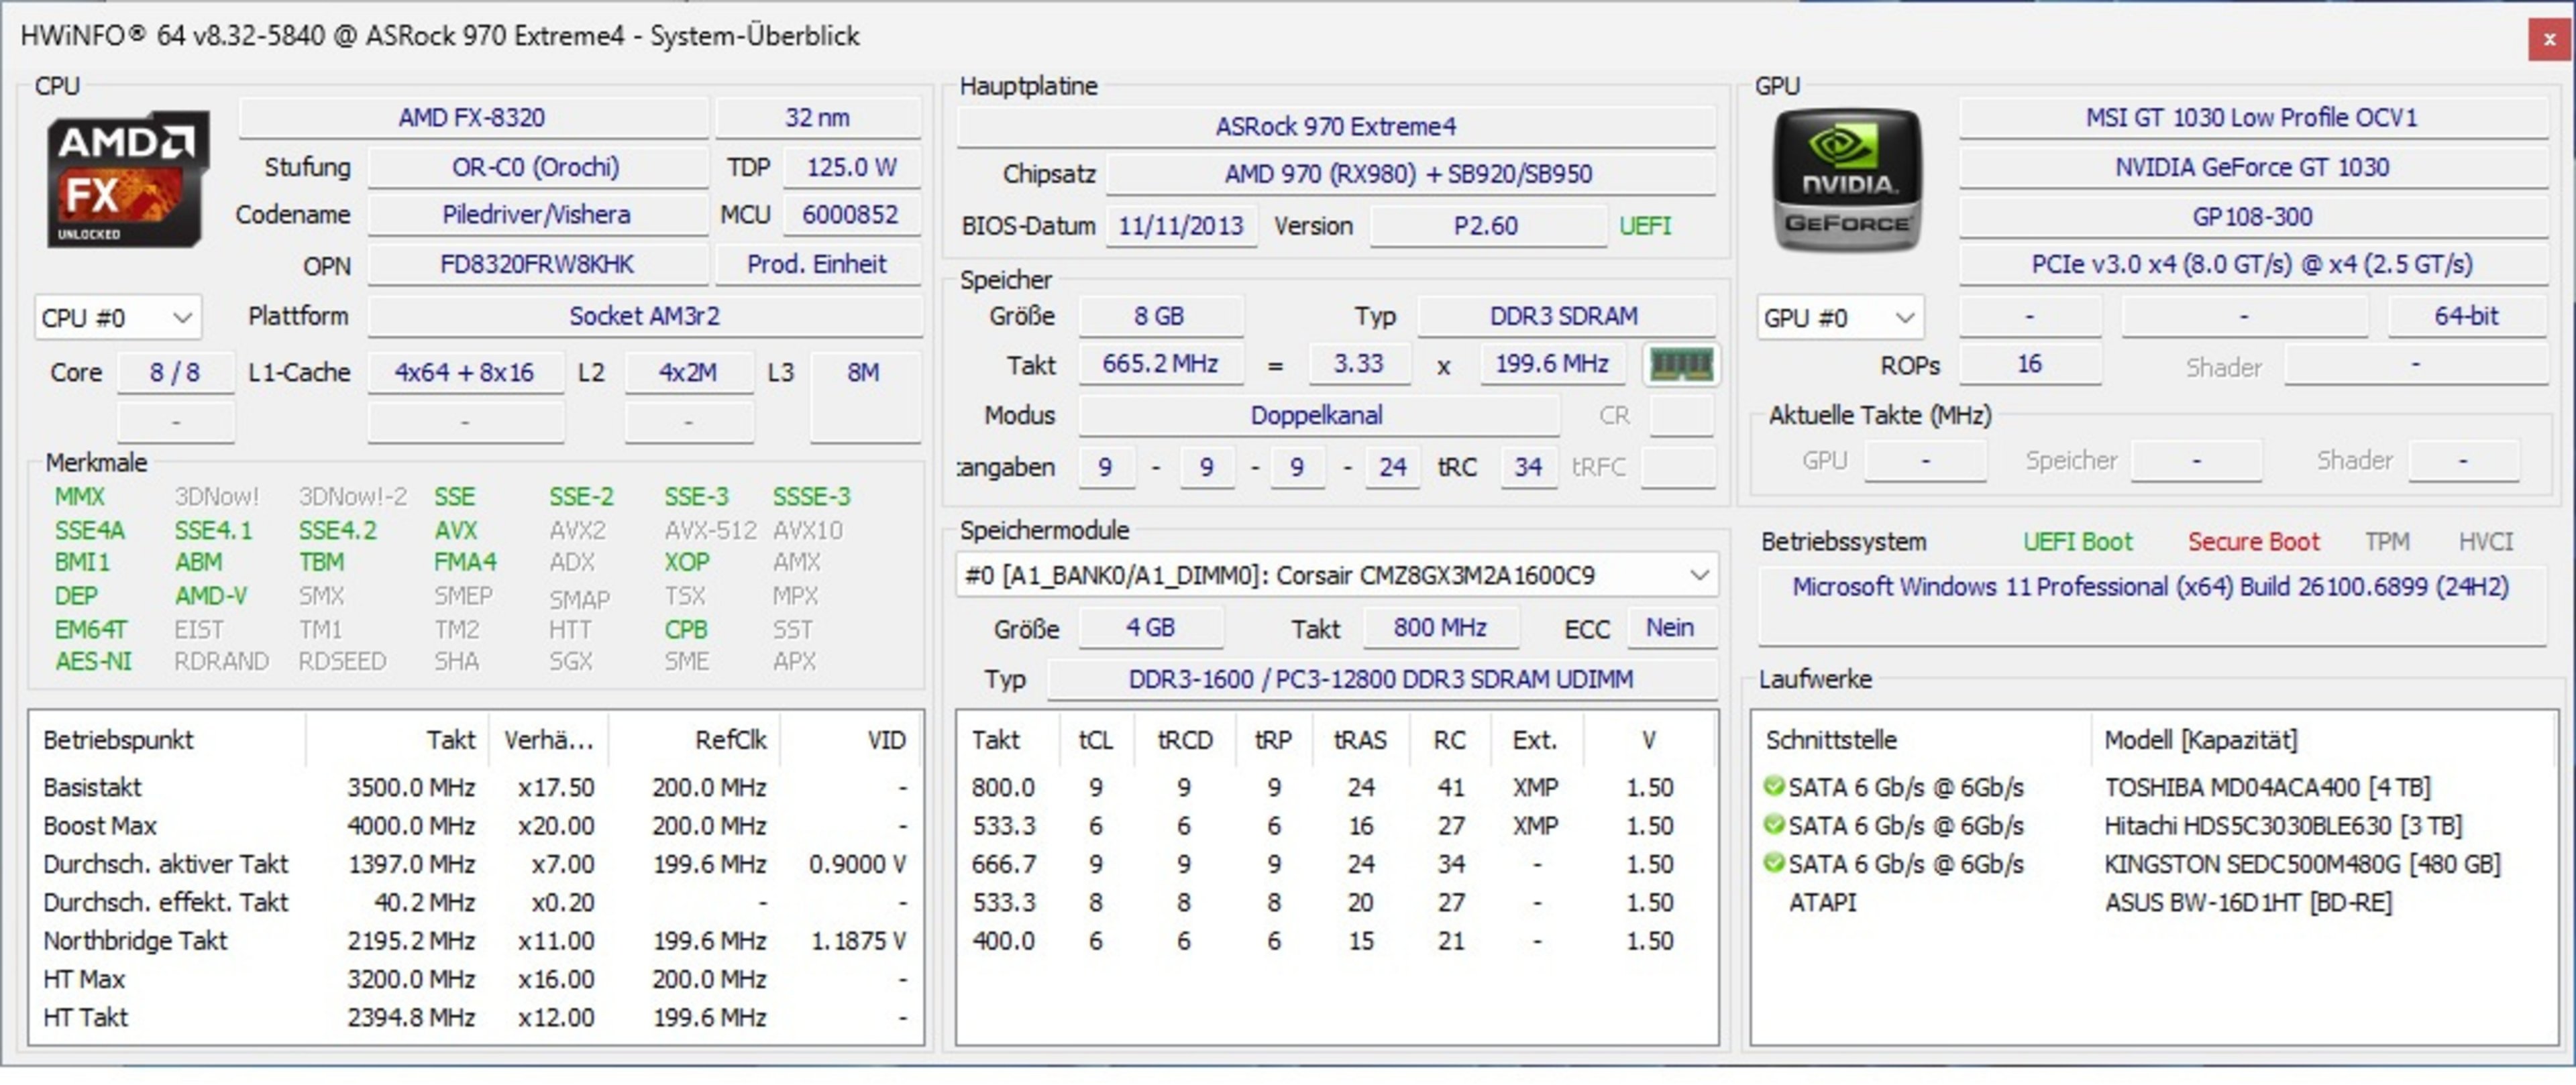2576x1085 pixels.
Task: Click the Schnittstelle column header
Action: (x=1831, y=740)
